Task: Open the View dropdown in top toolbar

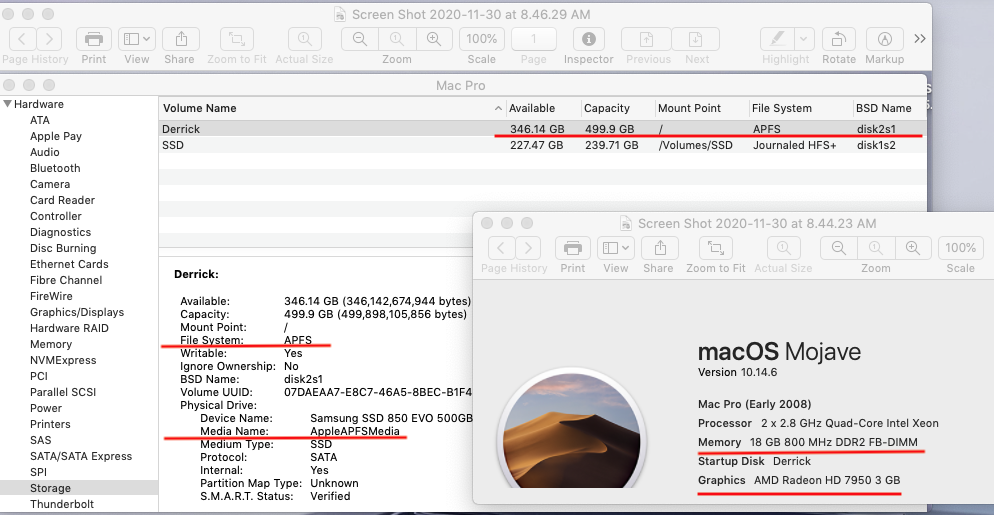Action: click(136, 39)
